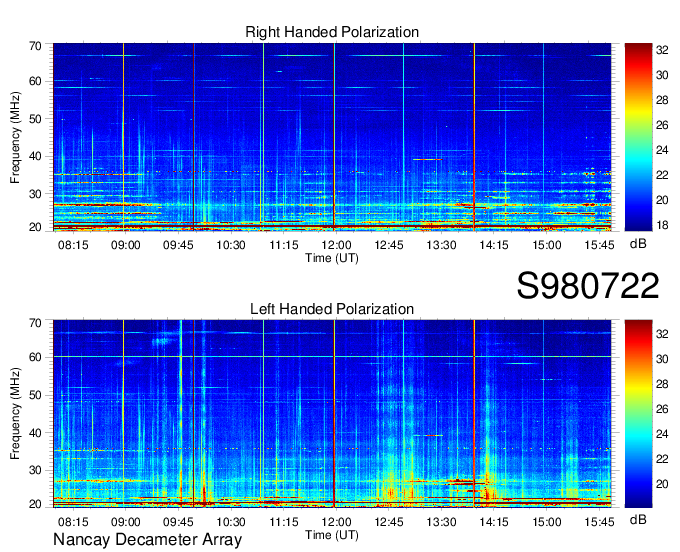Viewport: 680px width, 552px height.
Task: Click the 15:45 tick on Right Handed time axis
Action: point(599,245)
